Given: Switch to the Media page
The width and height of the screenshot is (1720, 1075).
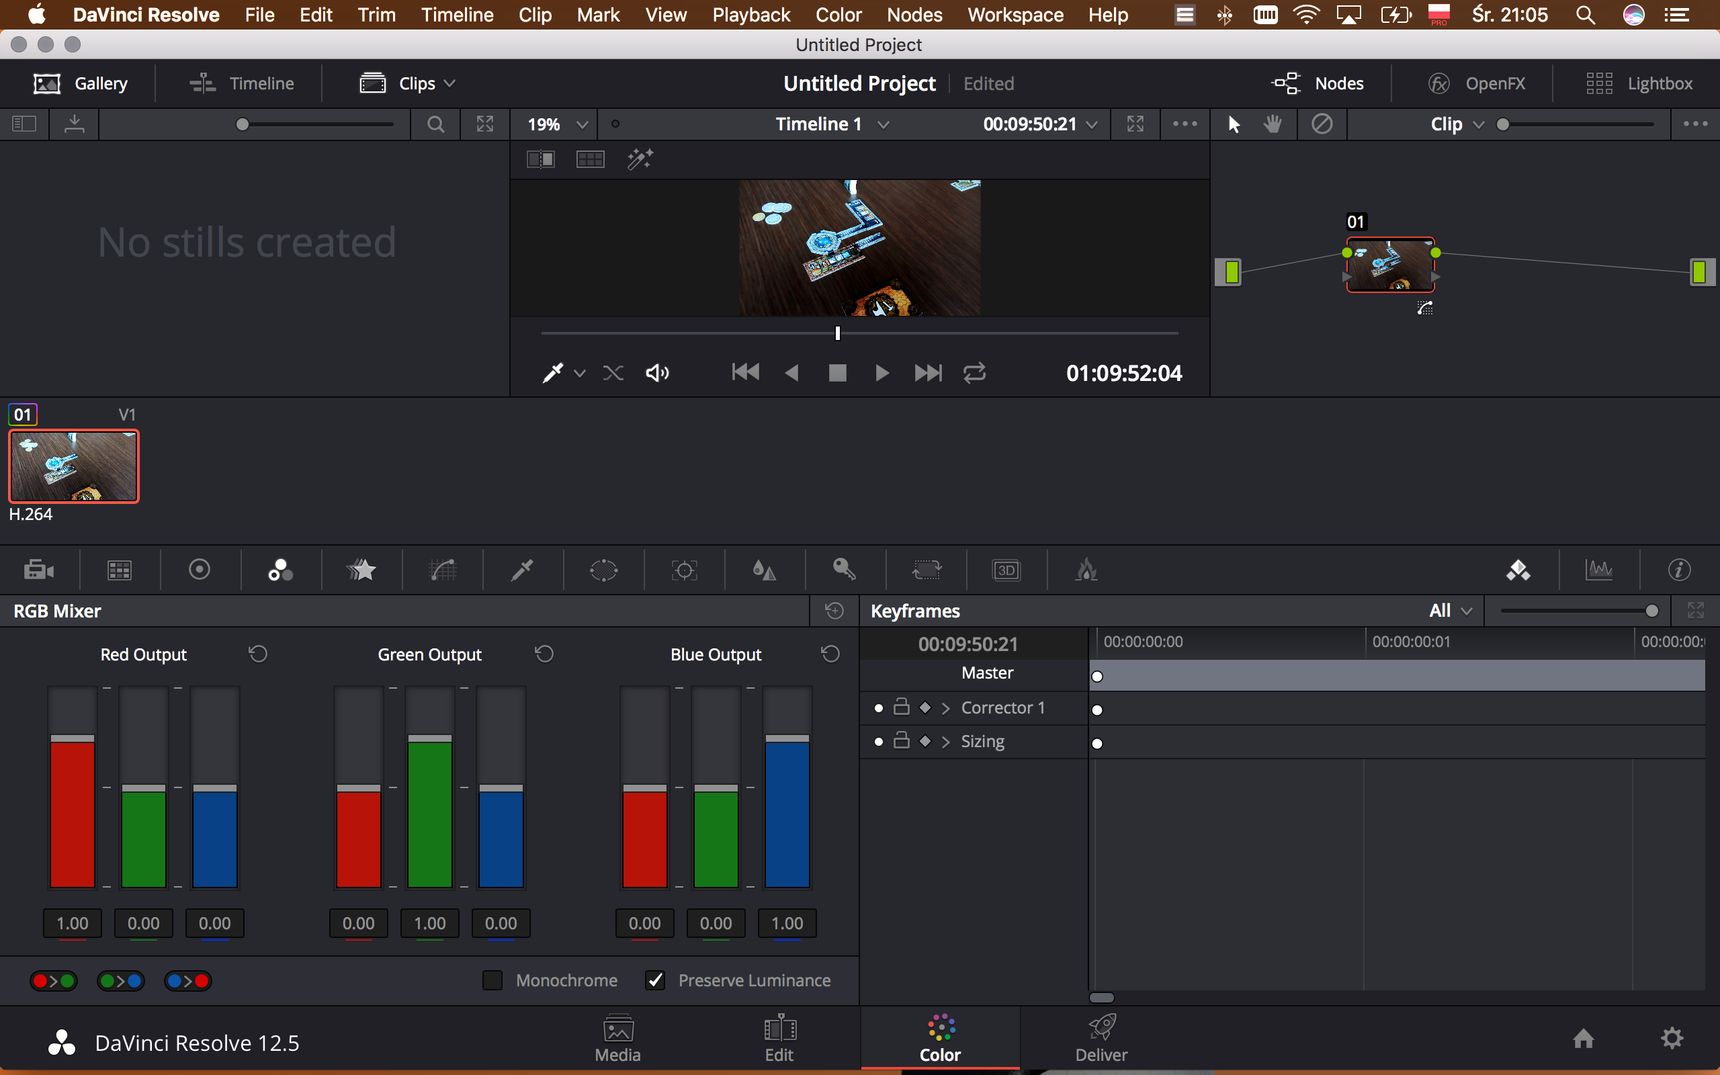Looking at the screenshot, I should (x=618, y=1039).
